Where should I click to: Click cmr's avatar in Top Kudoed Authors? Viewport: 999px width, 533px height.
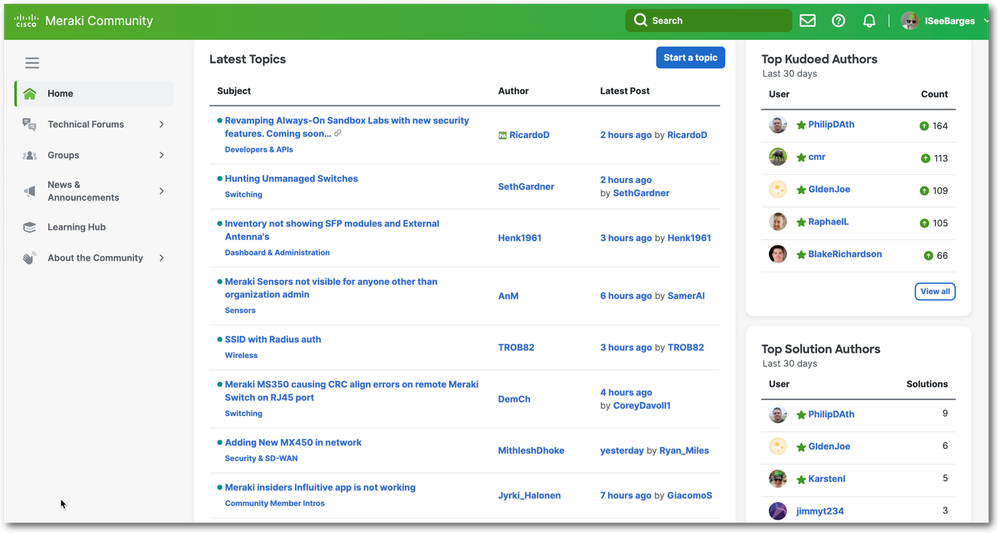pos(777,157)
